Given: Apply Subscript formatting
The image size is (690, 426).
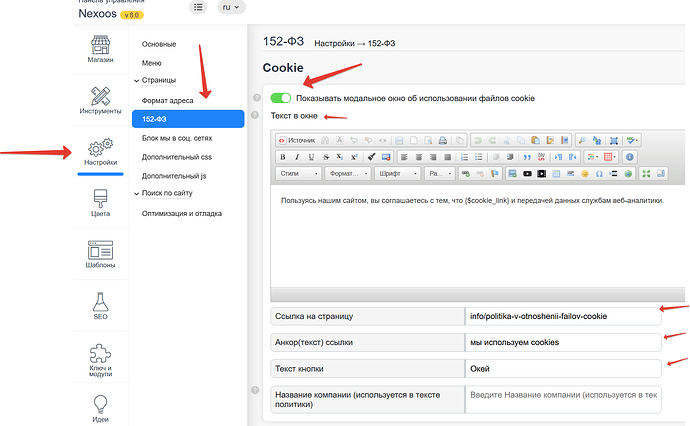Looking at the screenshot, I should coord(340,157).
